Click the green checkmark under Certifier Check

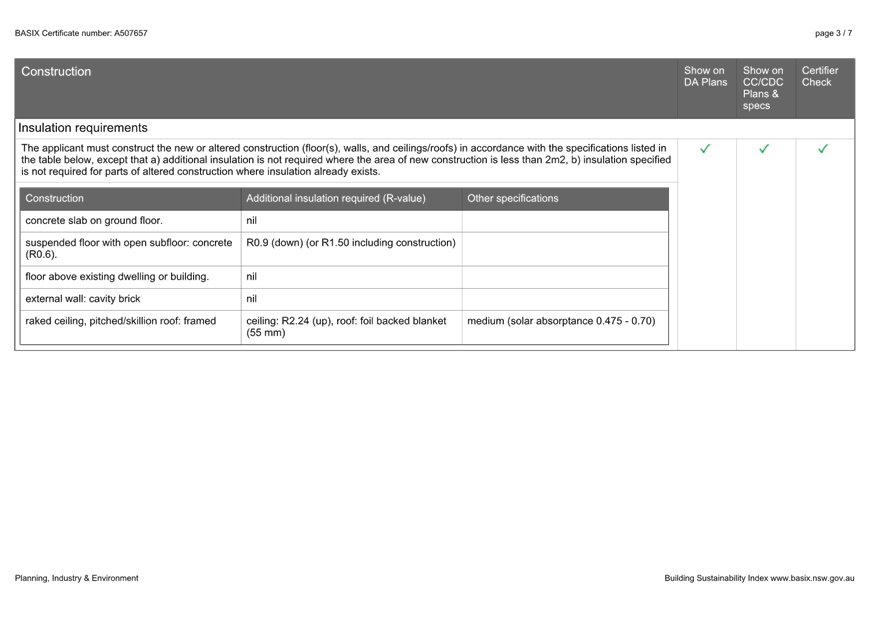click(823, 148)
